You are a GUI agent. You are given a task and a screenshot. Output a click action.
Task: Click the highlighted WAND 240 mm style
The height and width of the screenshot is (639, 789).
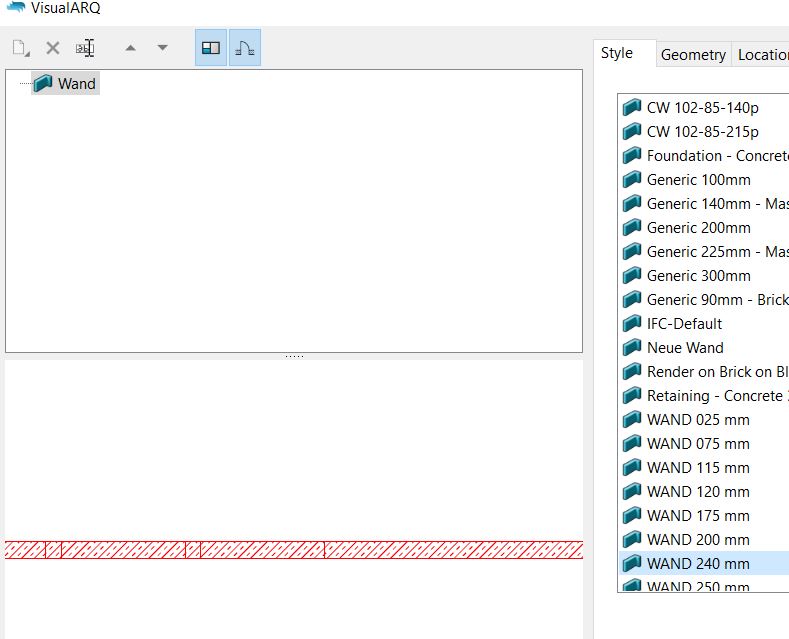point(704,564)
